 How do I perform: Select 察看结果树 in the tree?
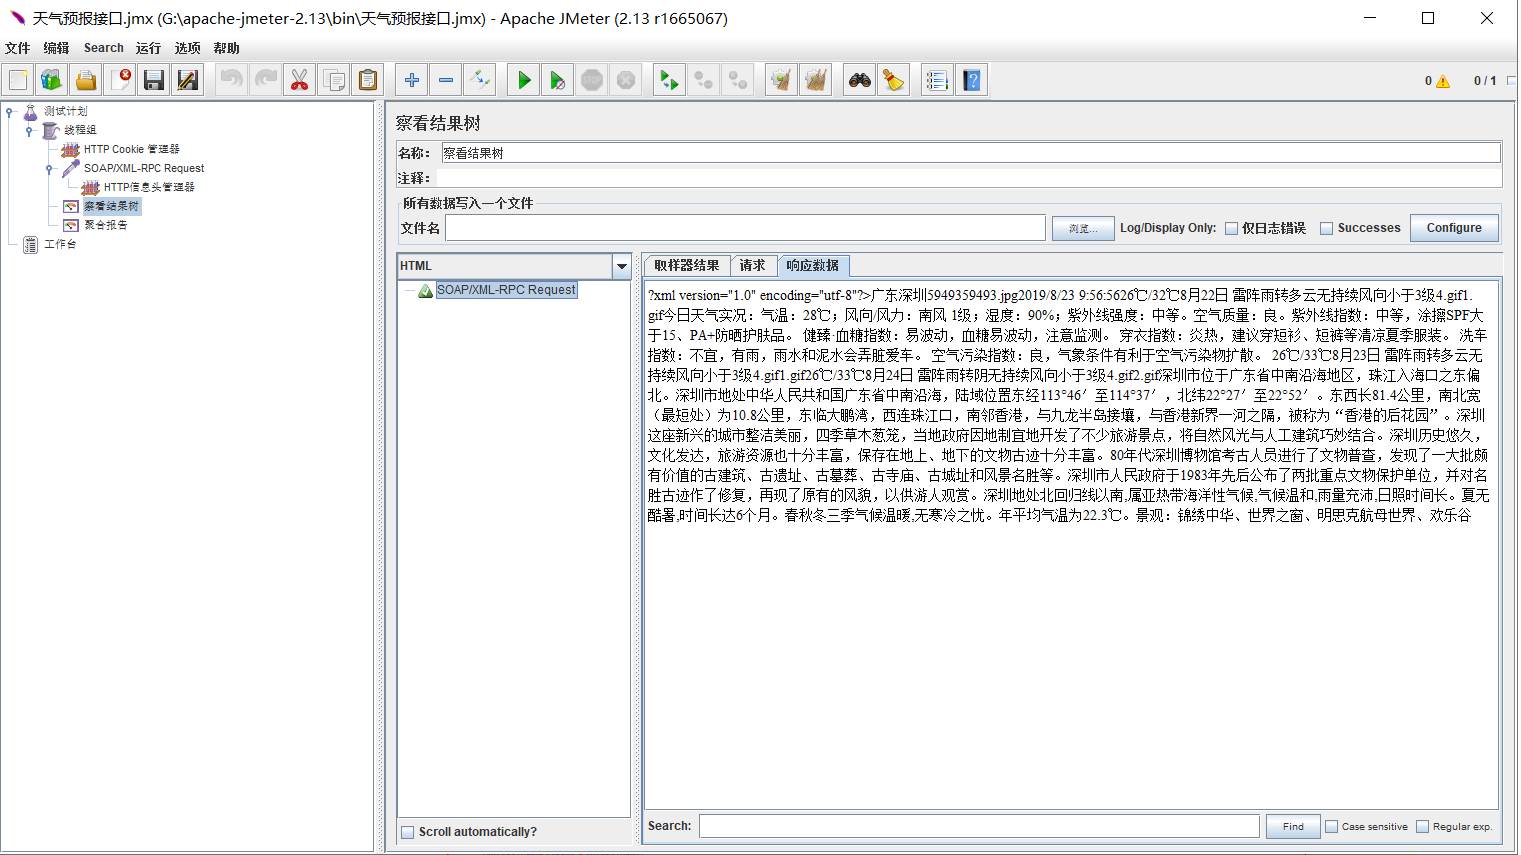click(112, 206)
